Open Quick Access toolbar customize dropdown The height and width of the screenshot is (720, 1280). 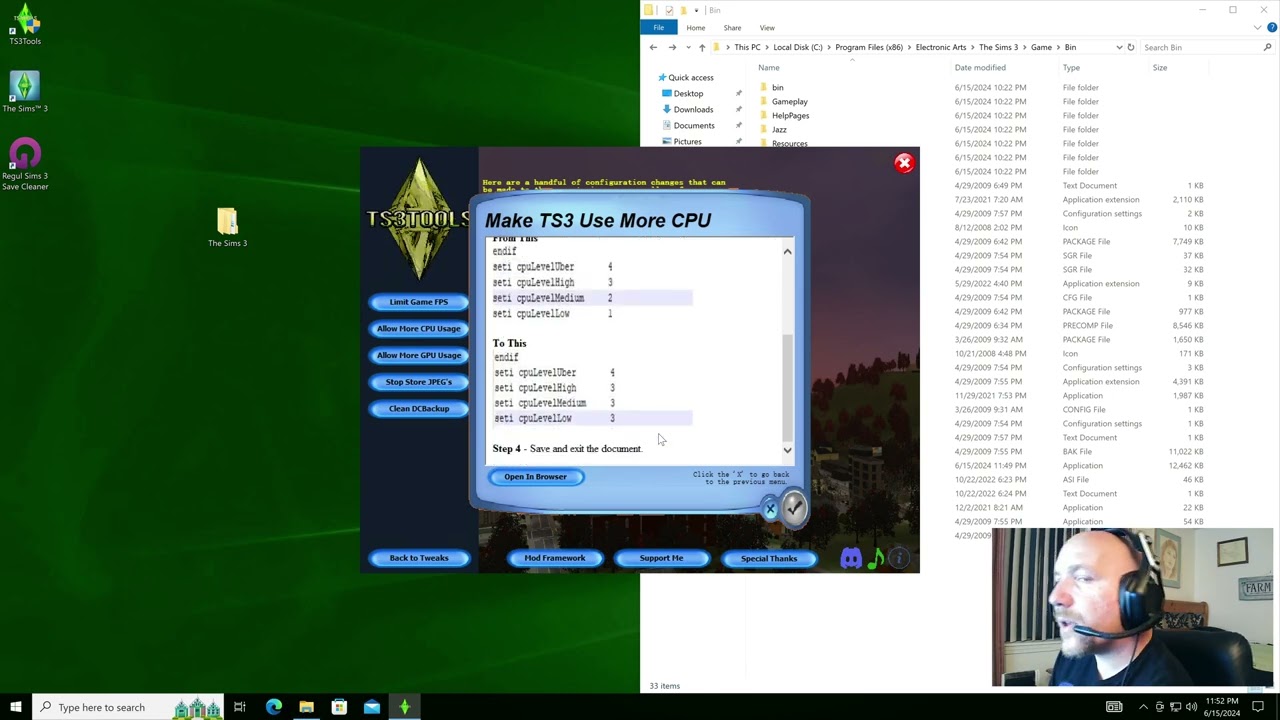coord(696,10)
